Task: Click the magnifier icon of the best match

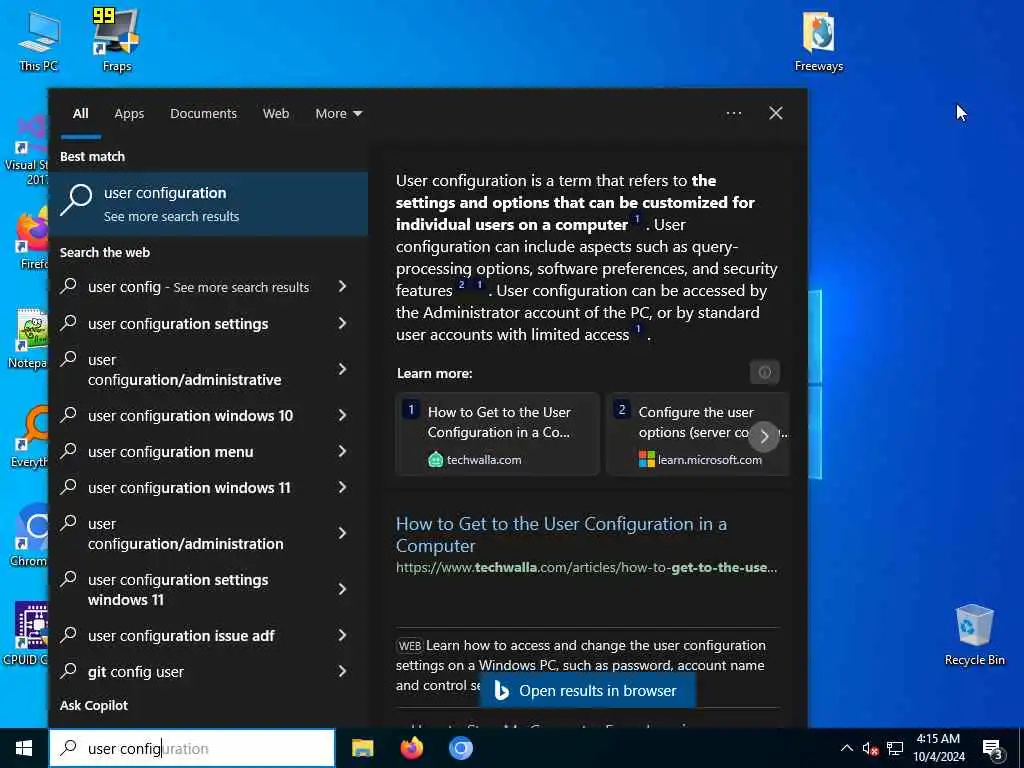Action: [x=76, y=200]
